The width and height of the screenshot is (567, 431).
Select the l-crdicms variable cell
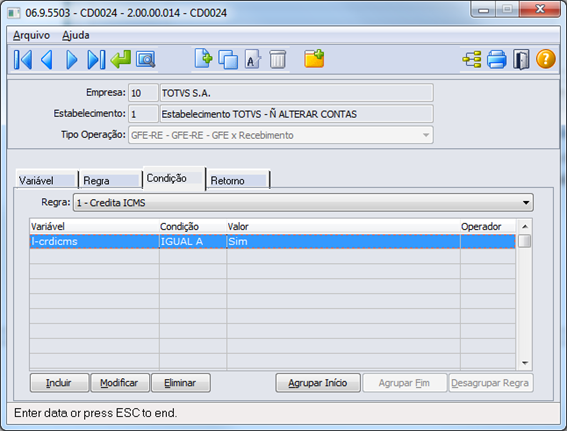point(94,242)
